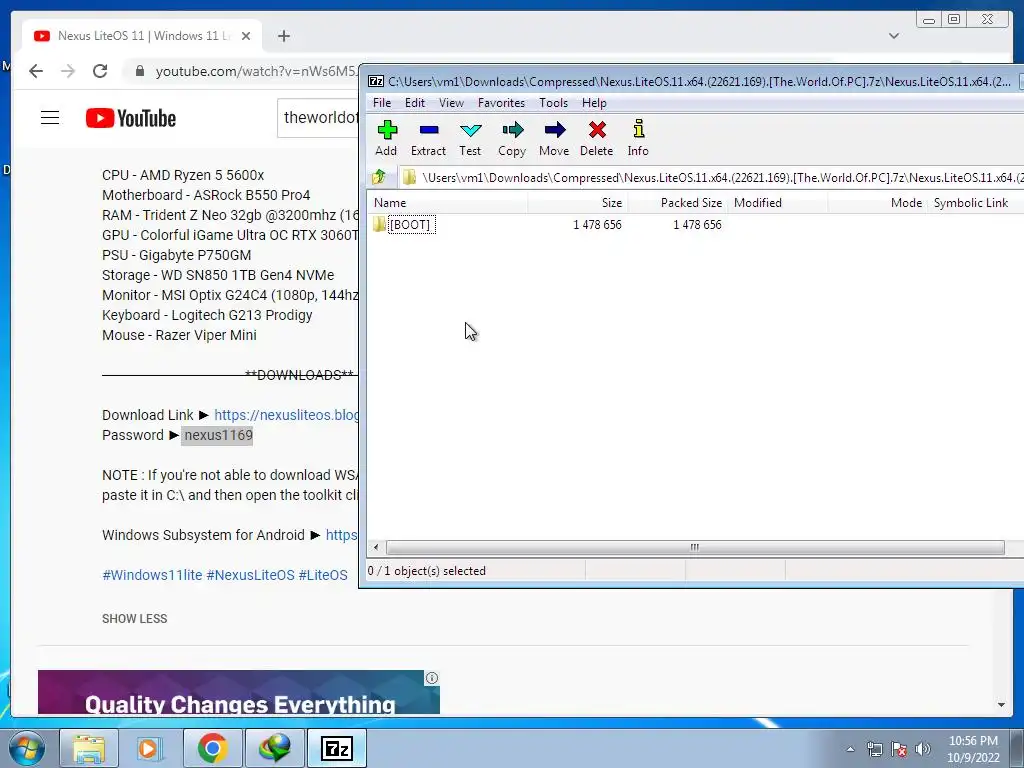Go back in Chrome

pos(36,71)
